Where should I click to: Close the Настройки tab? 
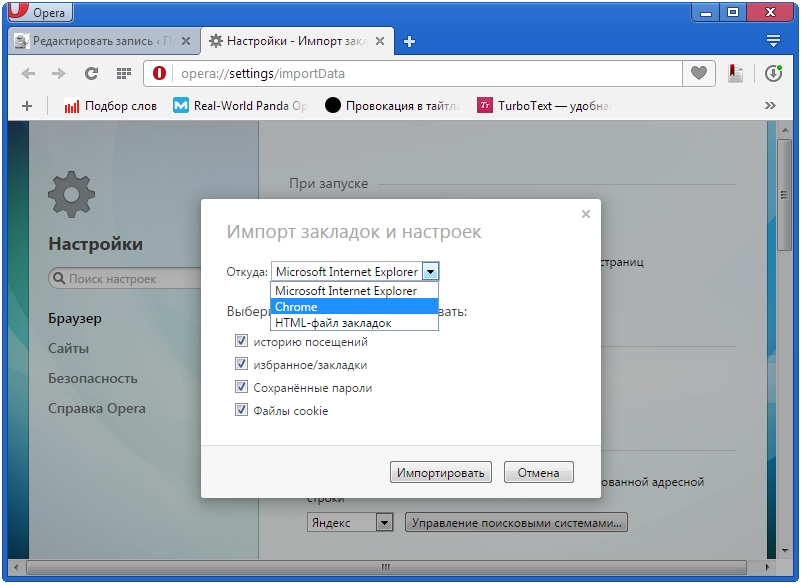click(x=380, y=41)
